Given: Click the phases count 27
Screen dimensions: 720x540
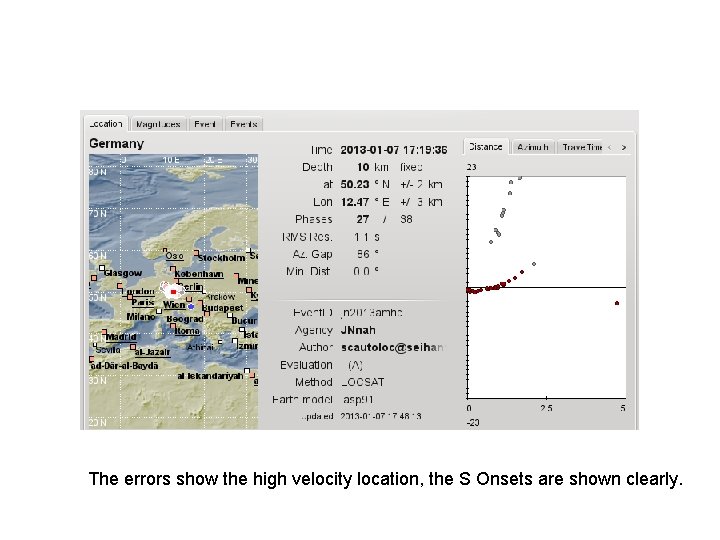Looking at the screenshot, I should coord(363,219).
